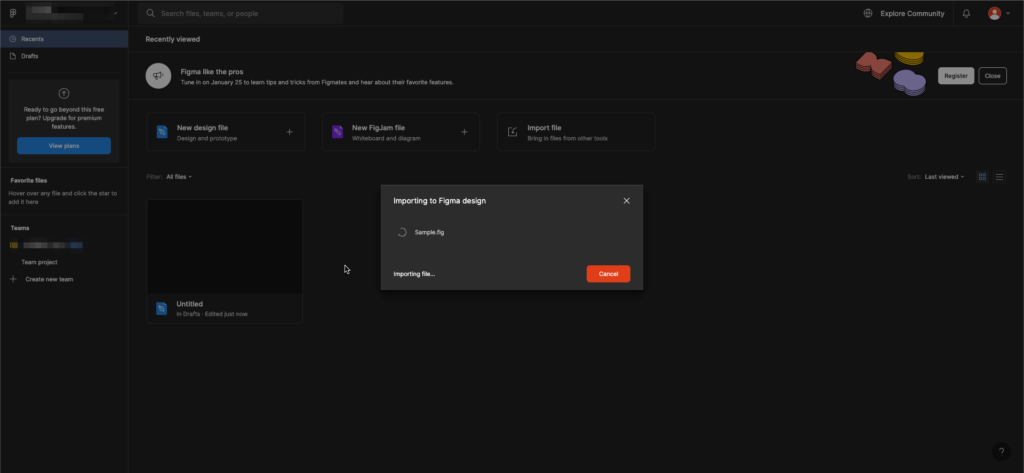This screenshot has height=473, width=1024.
Task: Switch to list view
Action: click(x=999, y=177)
